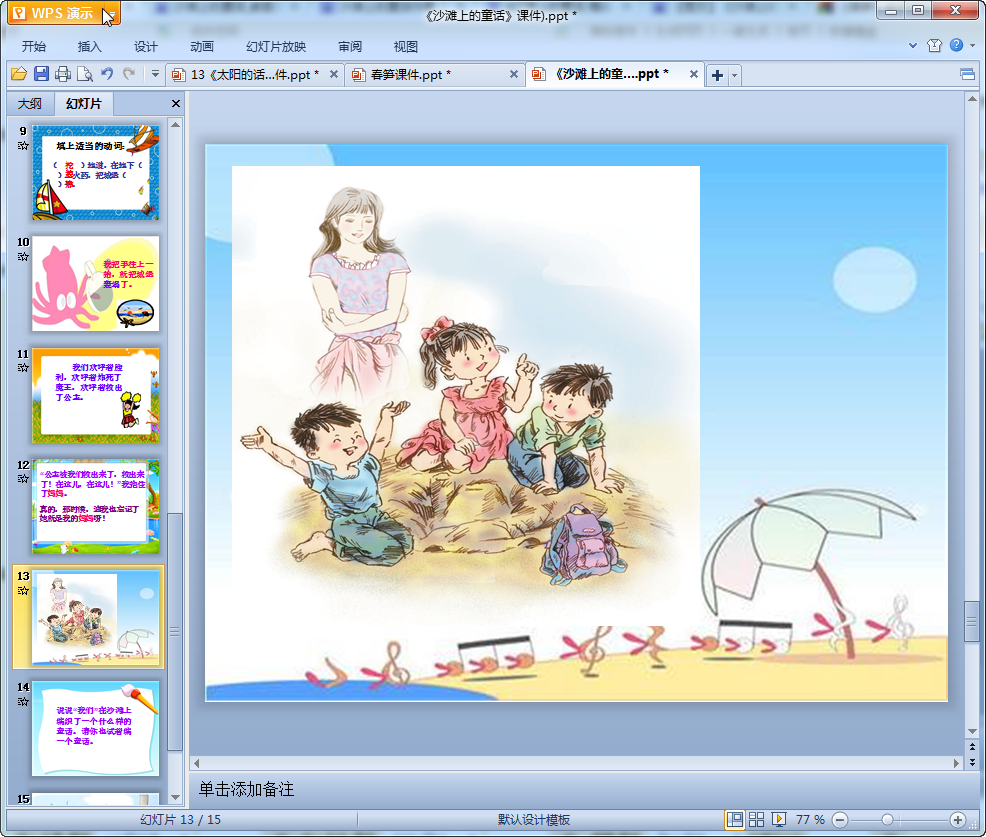
Task: Add a new document tab with plus button
Action: coord(717,75)
